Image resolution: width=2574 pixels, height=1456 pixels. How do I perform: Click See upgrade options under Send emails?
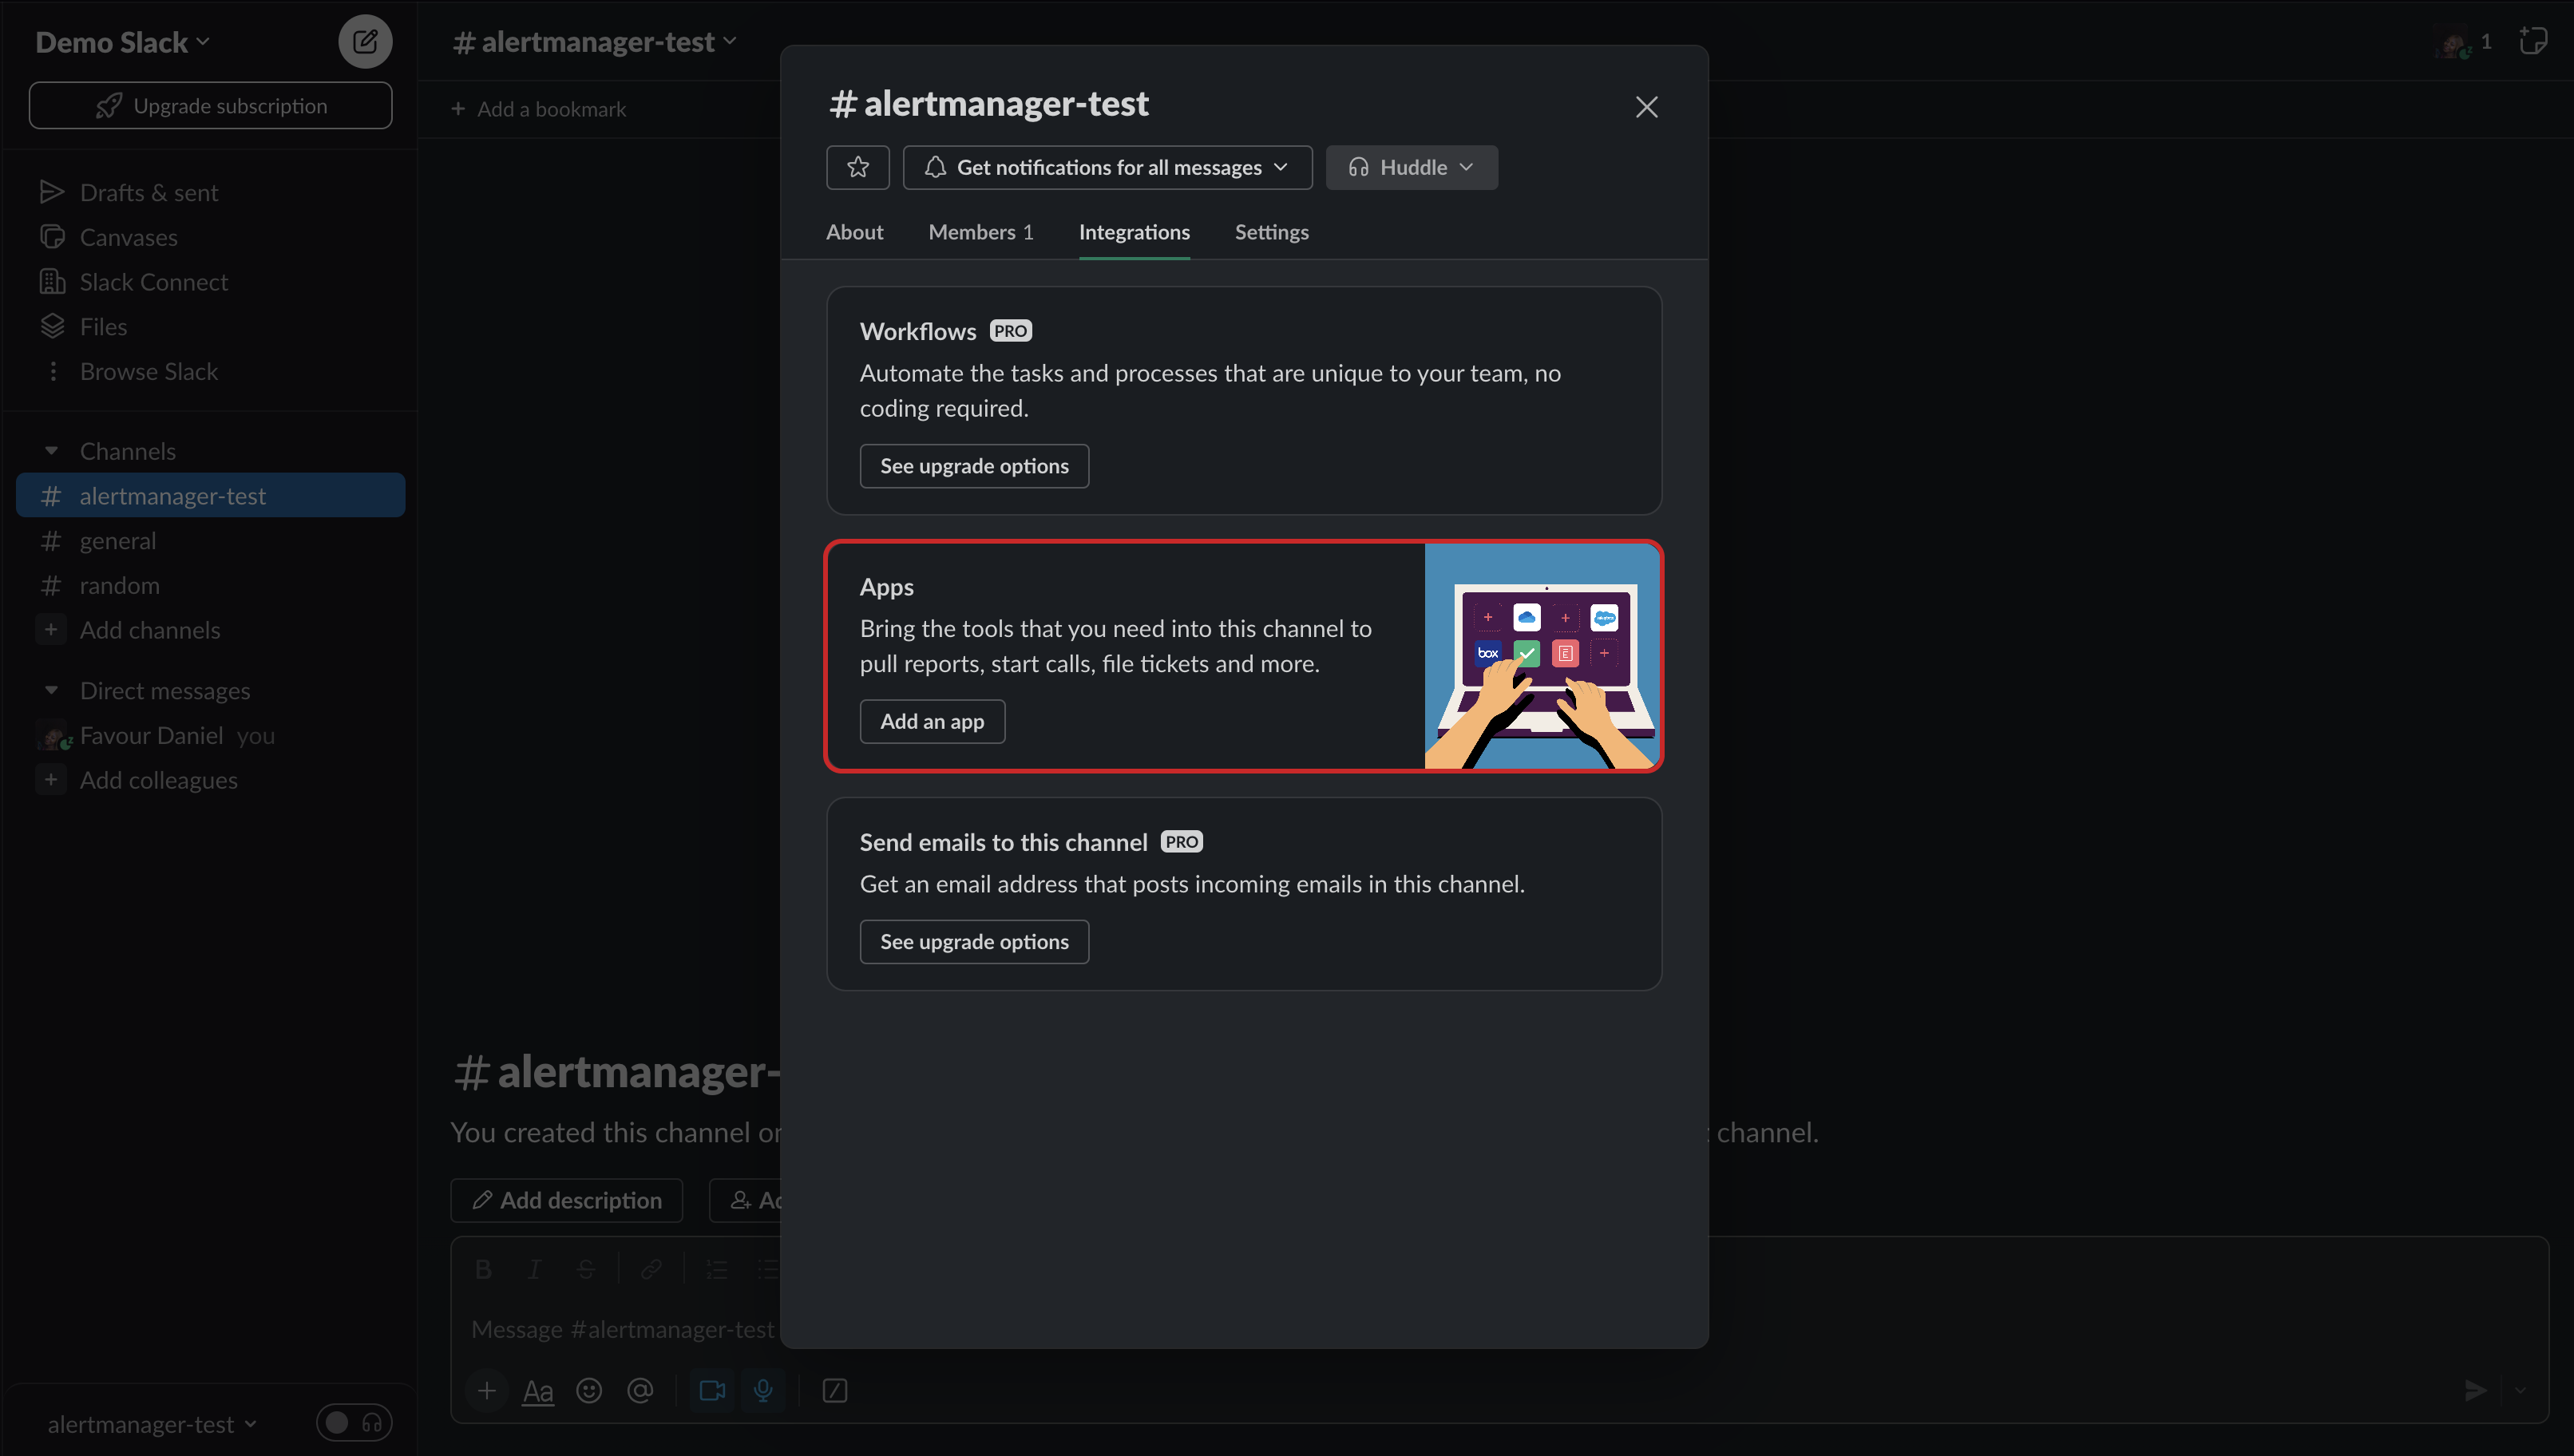(974, 942)
